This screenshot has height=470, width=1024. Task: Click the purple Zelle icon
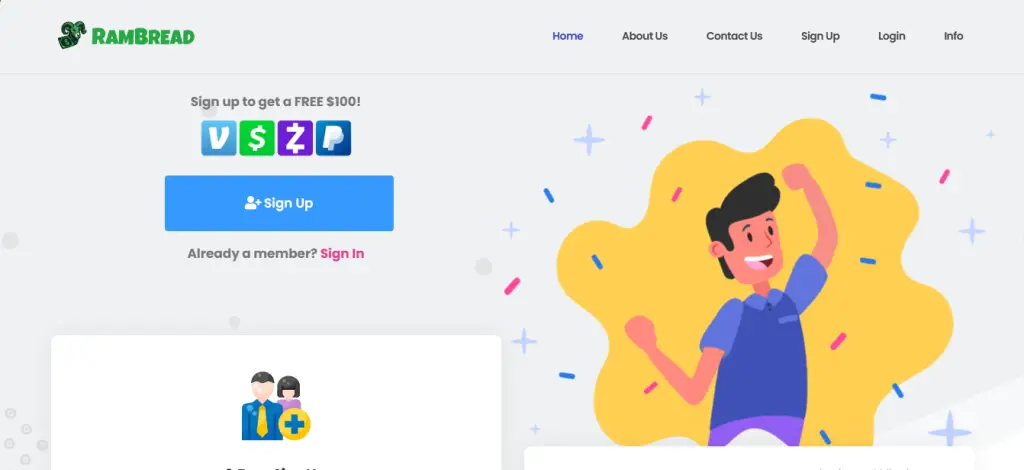coord(295,138)
